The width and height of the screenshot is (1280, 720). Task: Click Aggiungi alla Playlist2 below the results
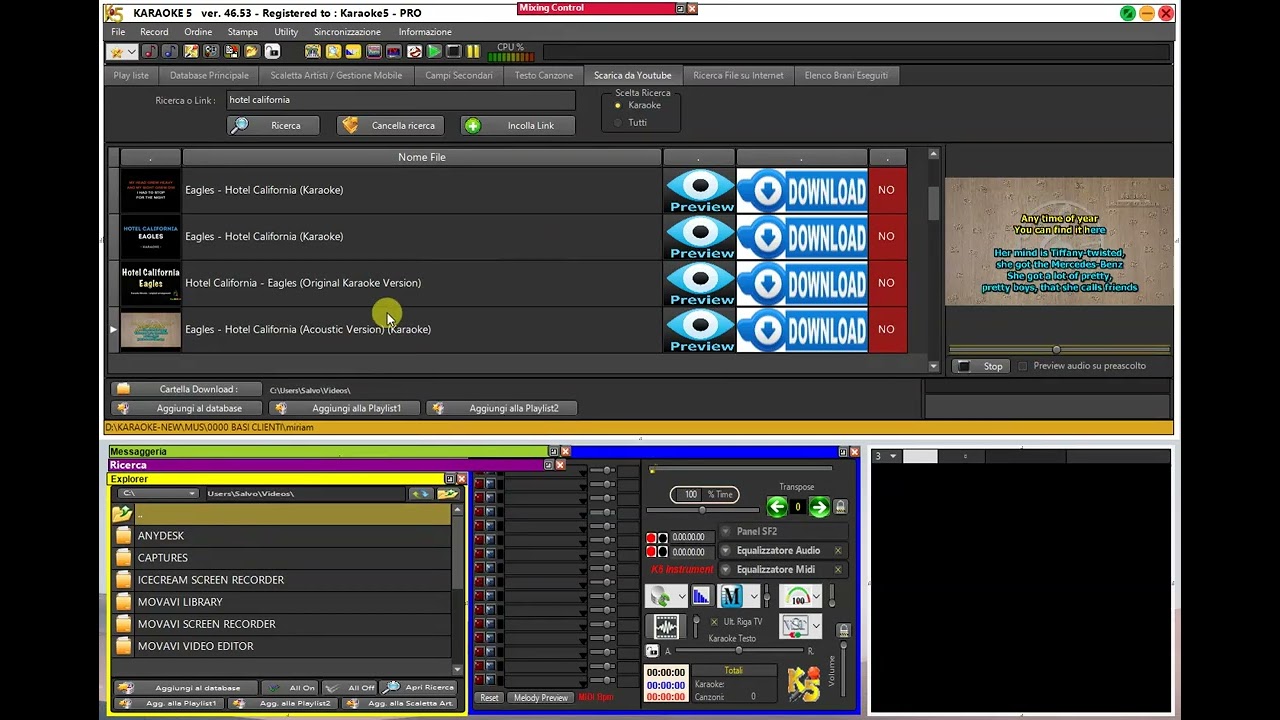point(501,408)
